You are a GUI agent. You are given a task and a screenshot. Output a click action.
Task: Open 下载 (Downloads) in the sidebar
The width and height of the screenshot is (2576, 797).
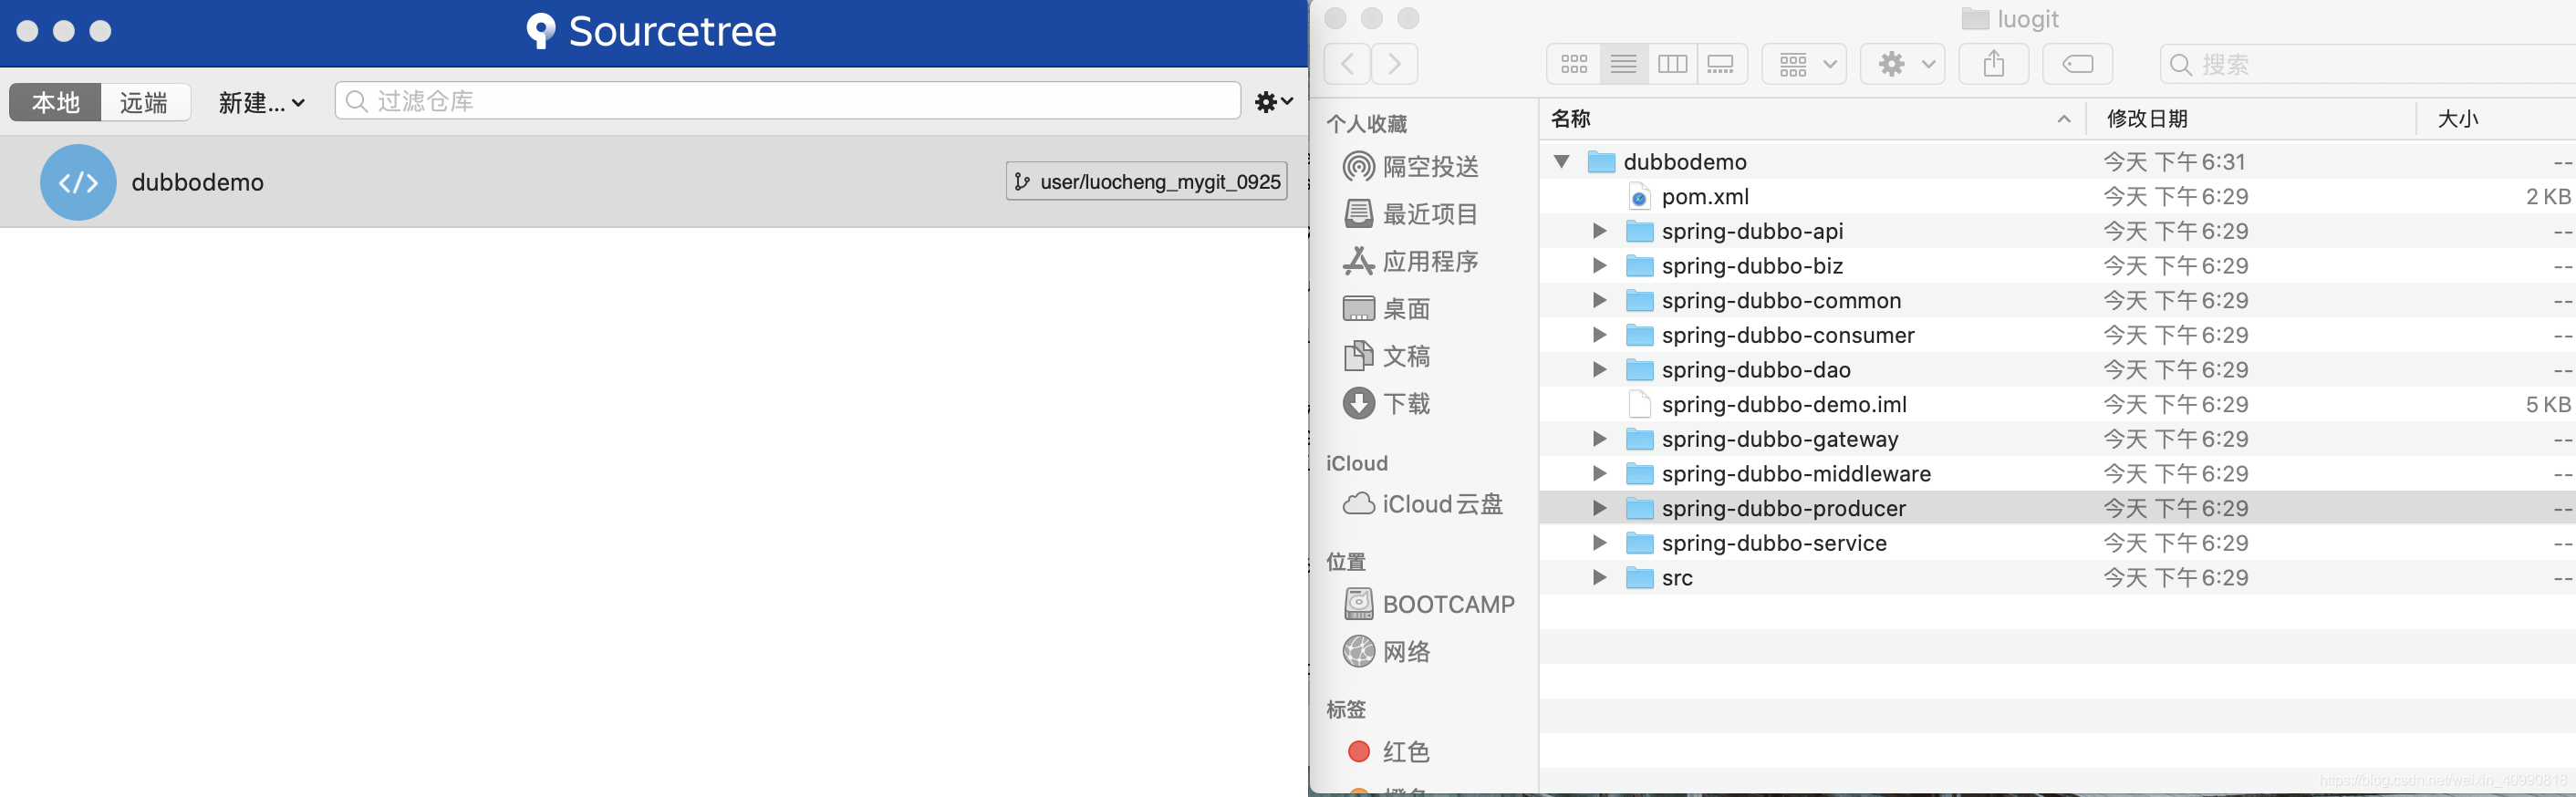coord(1387,403)
